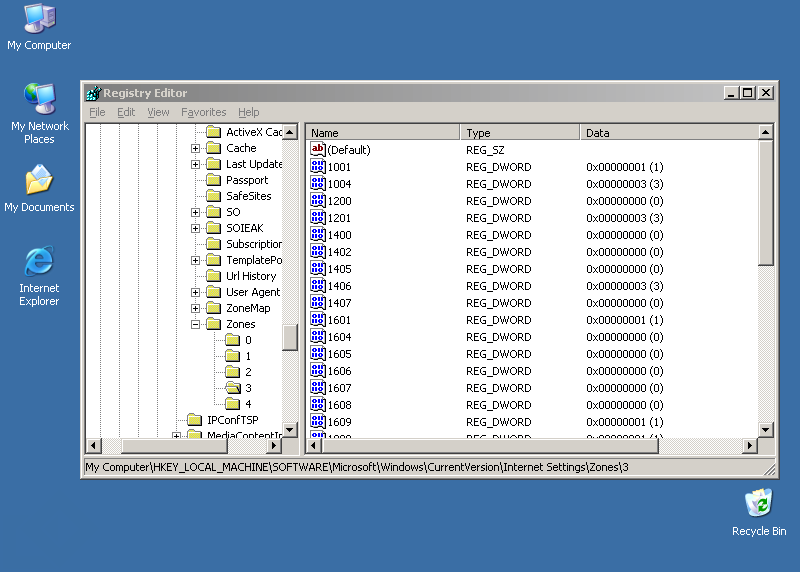Open the My Computer desktop icon
The width and height of the screenshot is (800, 572).
pos(39,28)
